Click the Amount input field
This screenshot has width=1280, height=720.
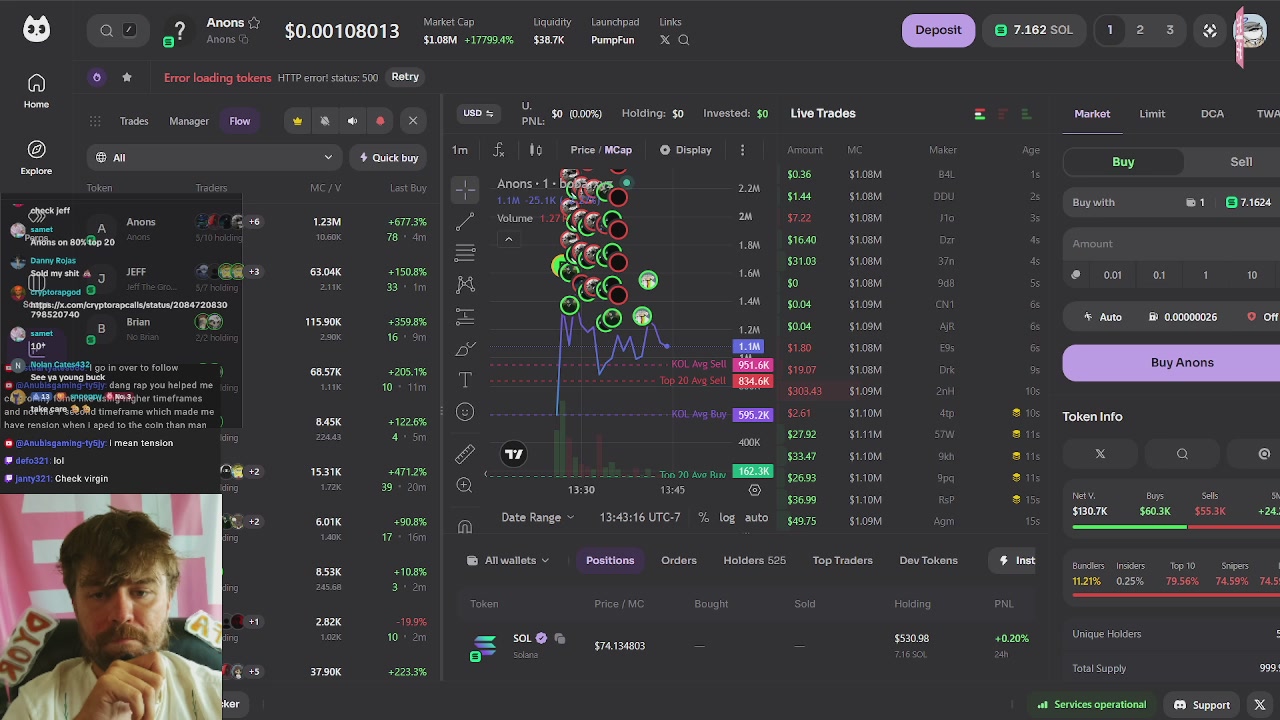pos(1172,244)
